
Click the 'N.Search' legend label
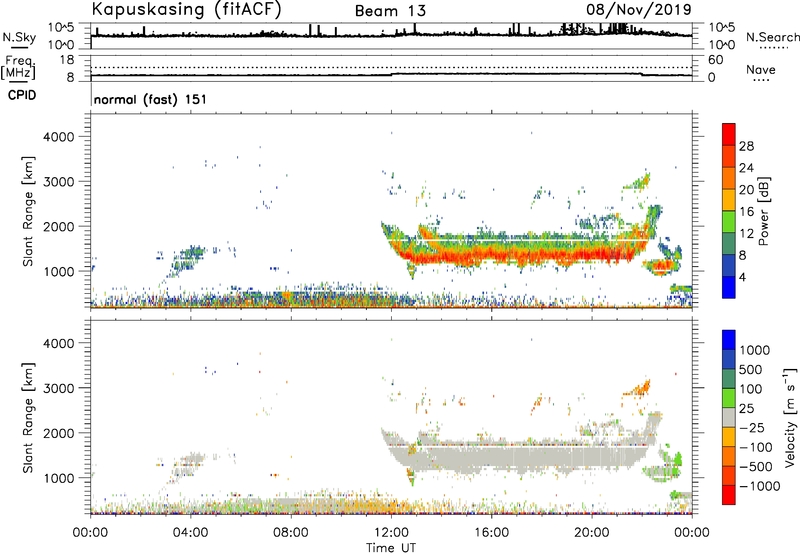pyautogui.click(x=772, y=37)
